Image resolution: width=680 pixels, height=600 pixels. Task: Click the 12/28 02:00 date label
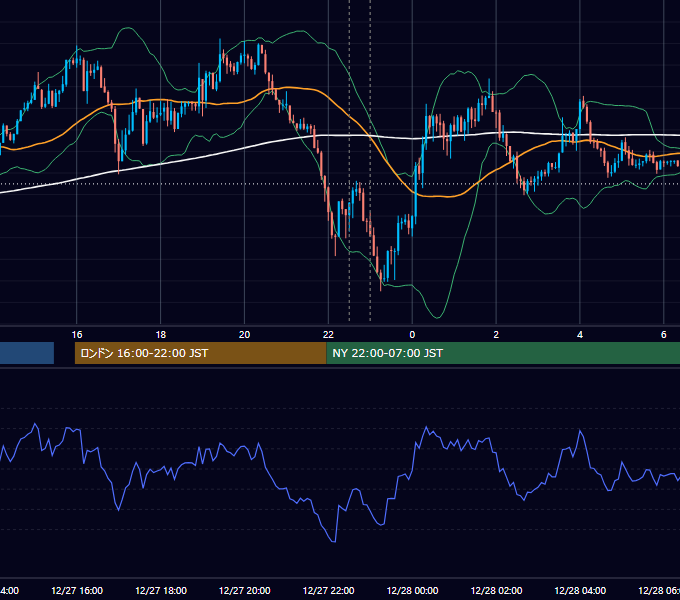497,590
